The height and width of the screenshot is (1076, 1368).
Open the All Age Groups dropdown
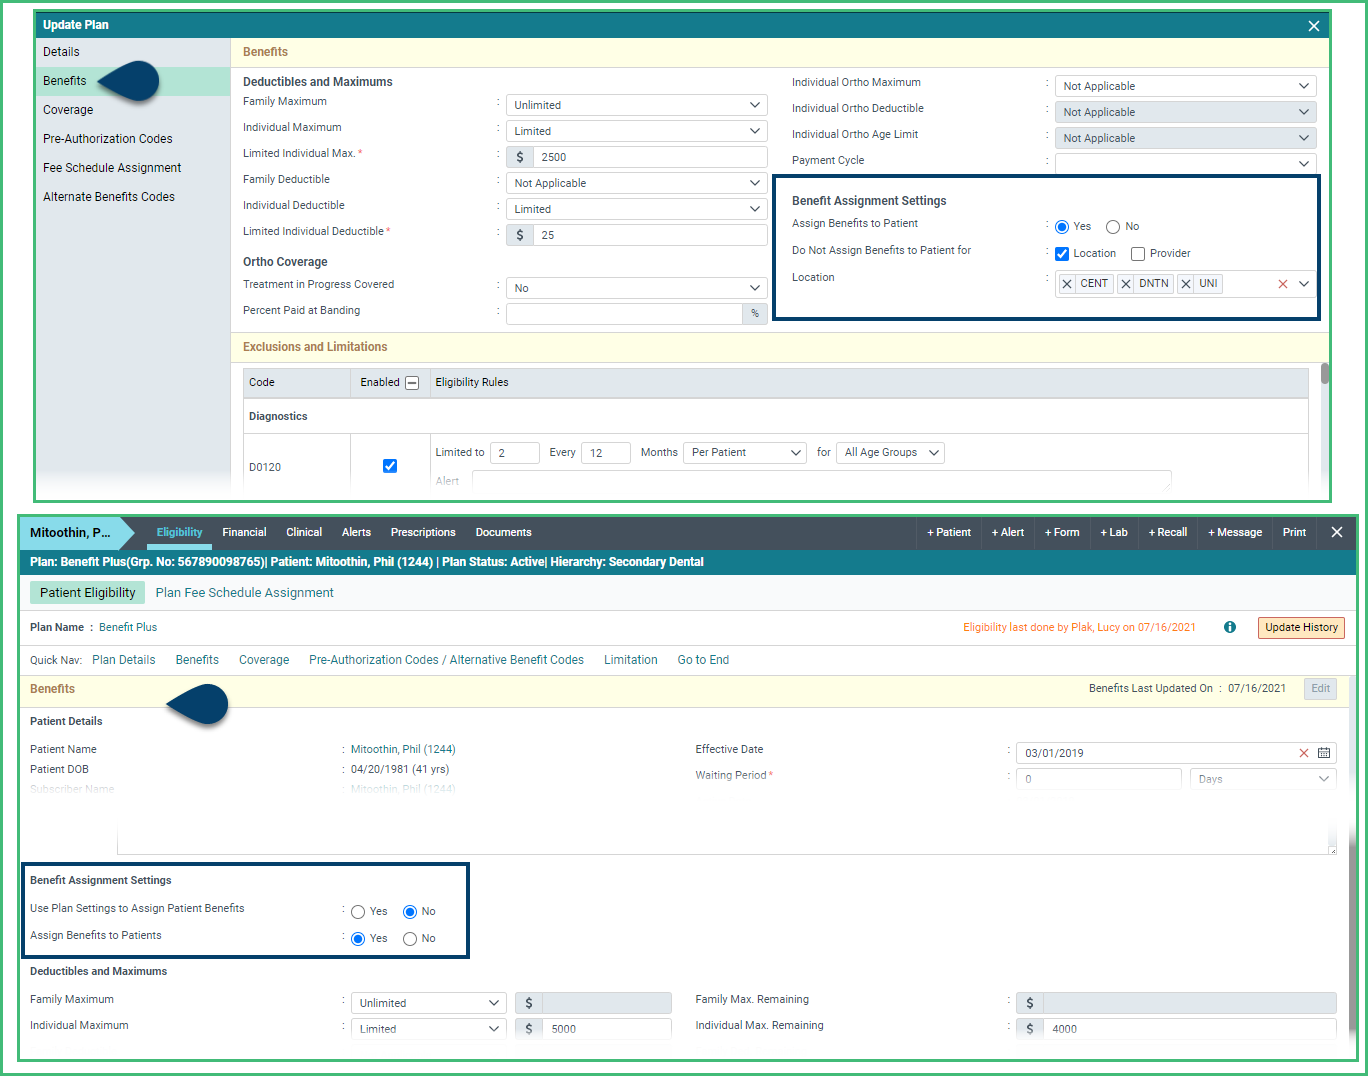pyautogui.click(x=890, y=453)
